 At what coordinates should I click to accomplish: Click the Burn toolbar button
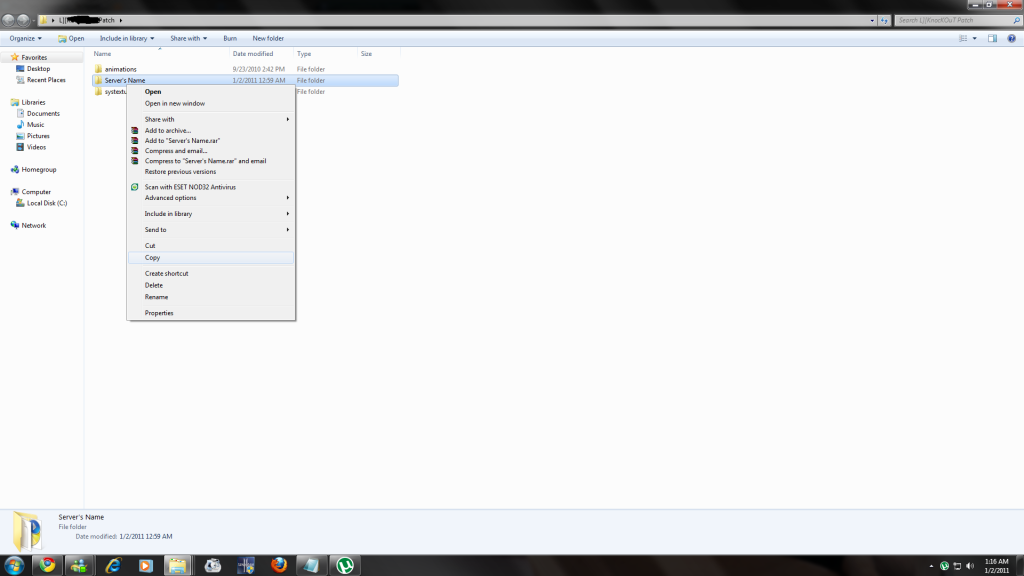point(230,38)
